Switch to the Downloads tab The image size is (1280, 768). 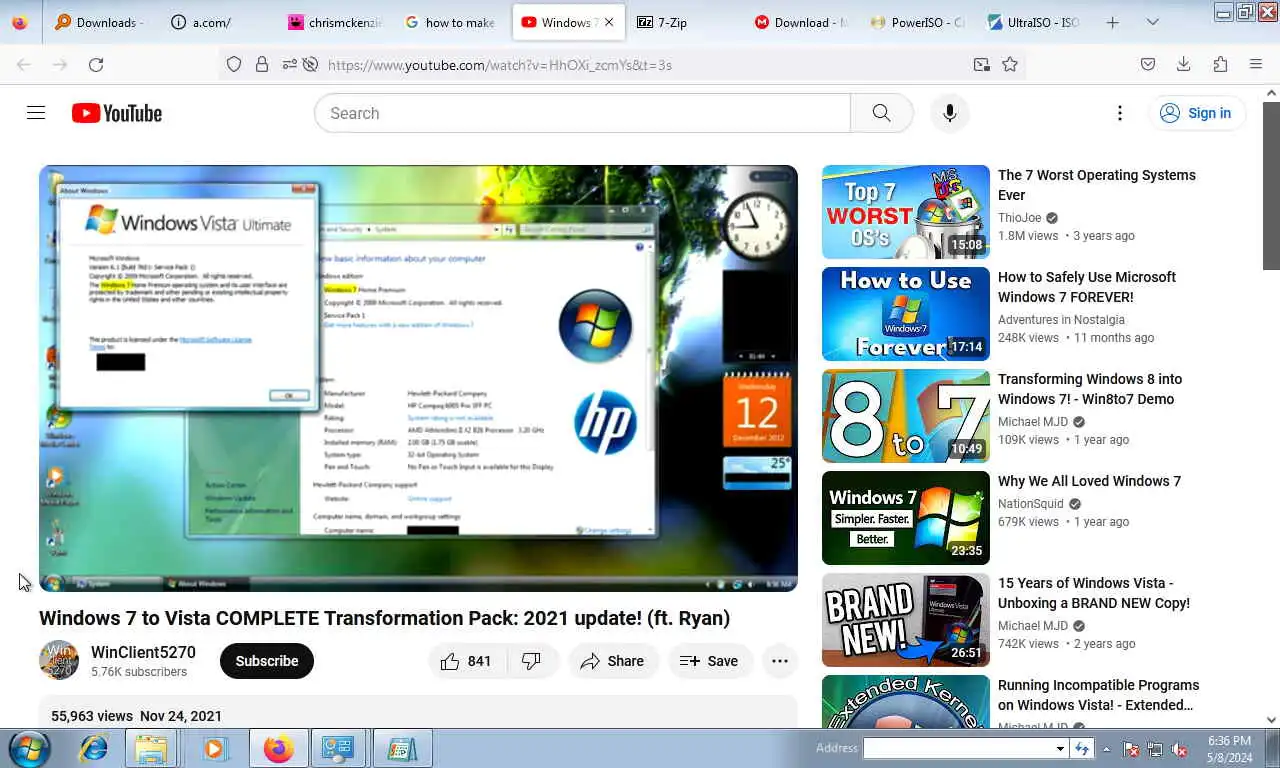99,22
